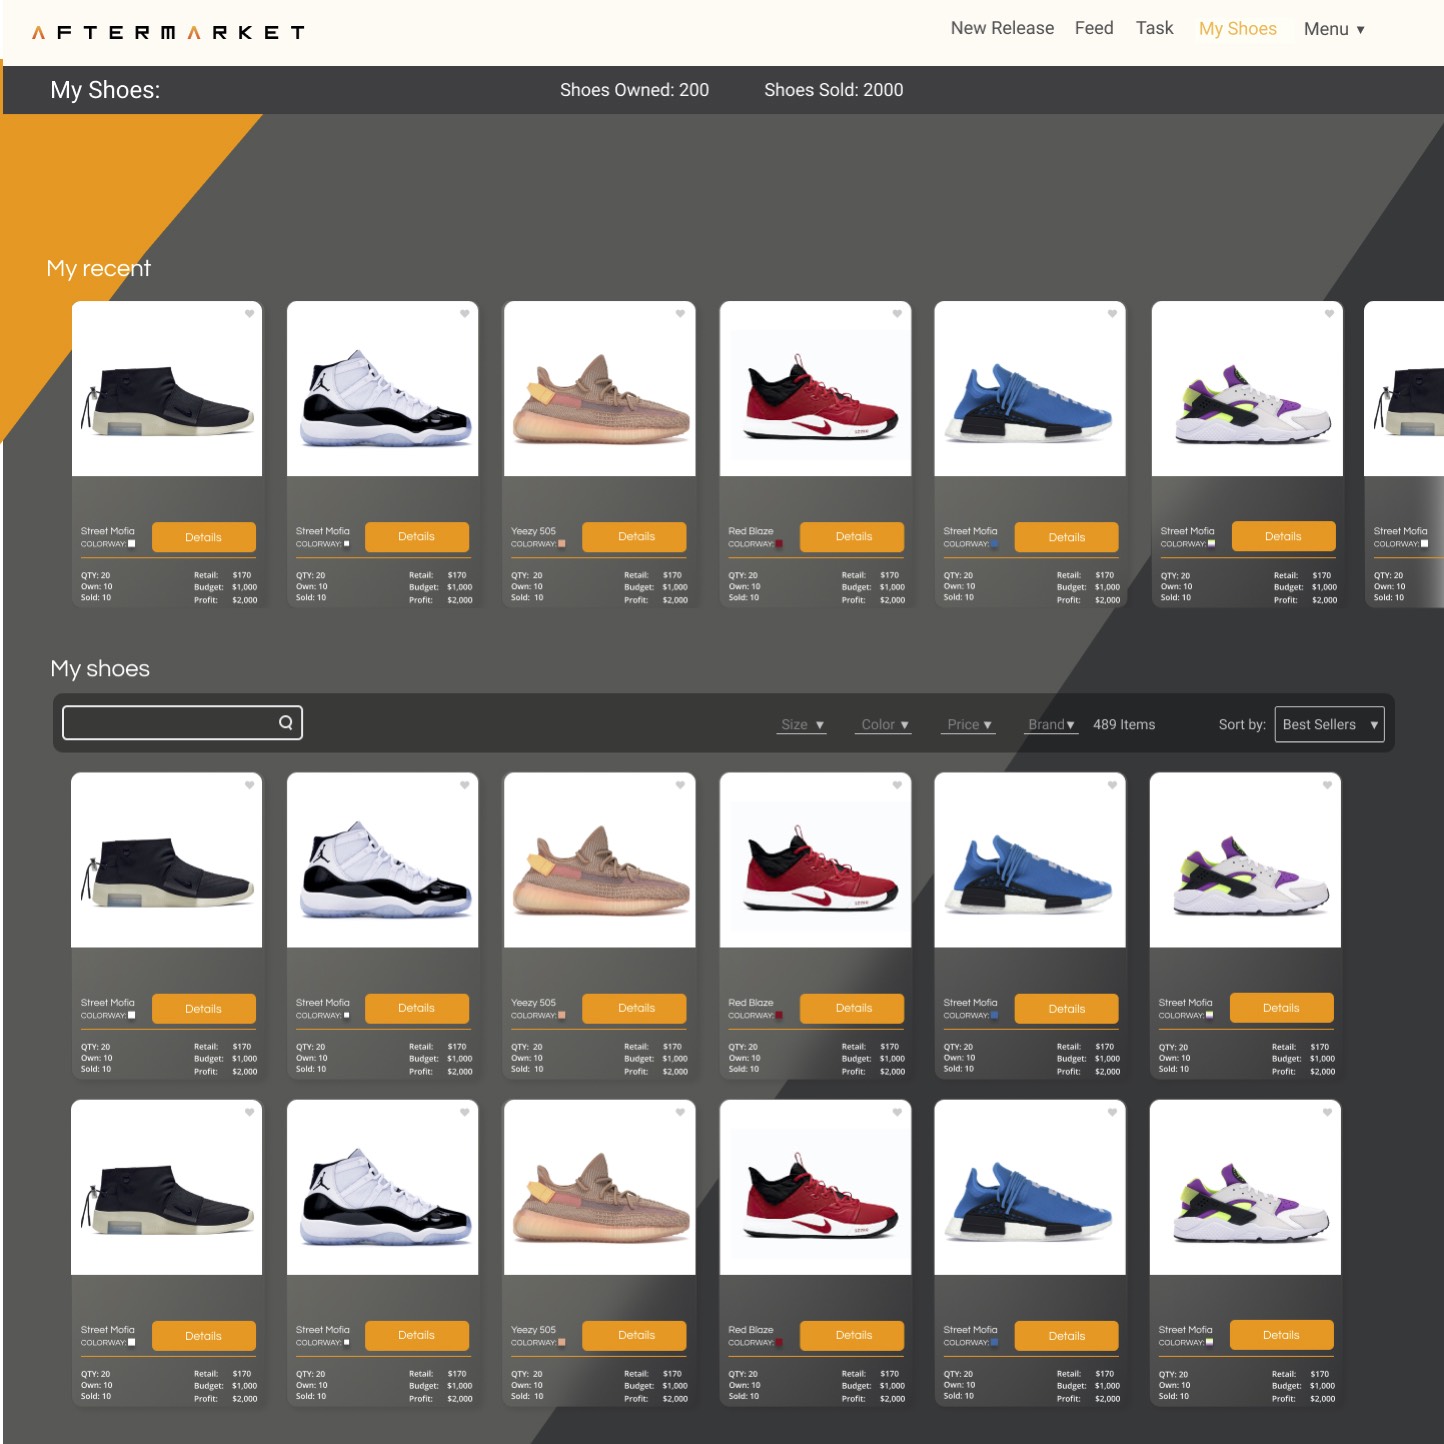Viewport: 1444px width, 1444px height.
Task: Click the Aftermarket logo
Action: tap(168, 31)
